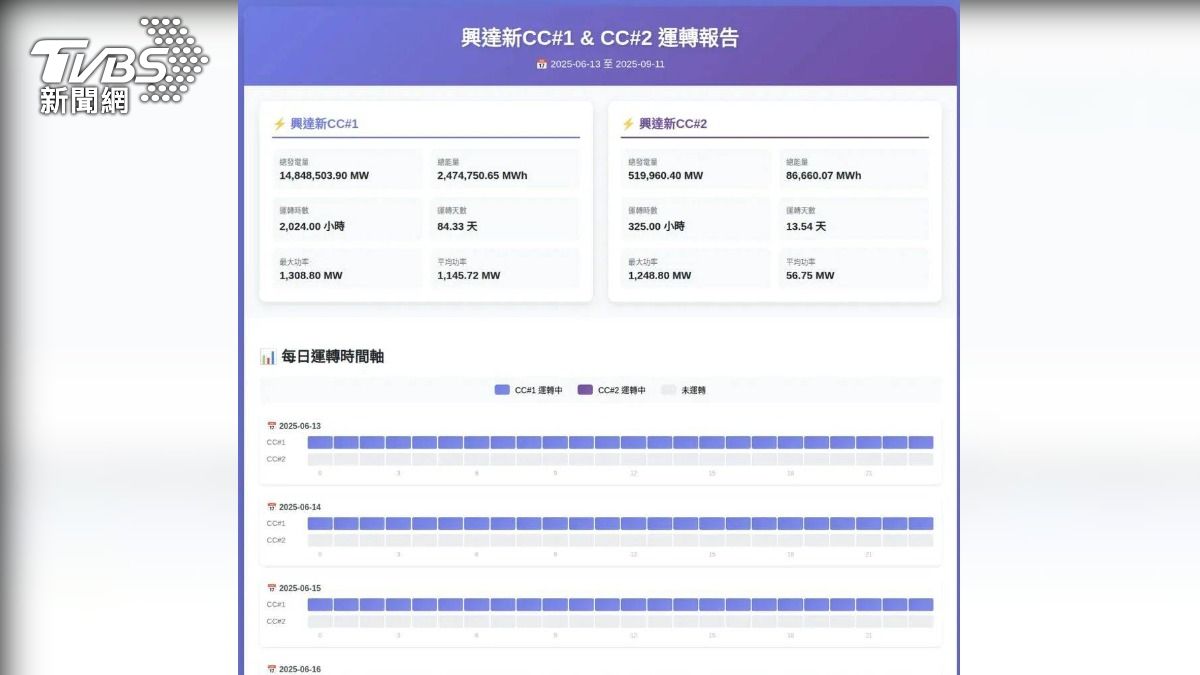The image size is (1200, 675).
Task: Click the CC#2 row label under 2025-06-15
Action: coord(276,621)
